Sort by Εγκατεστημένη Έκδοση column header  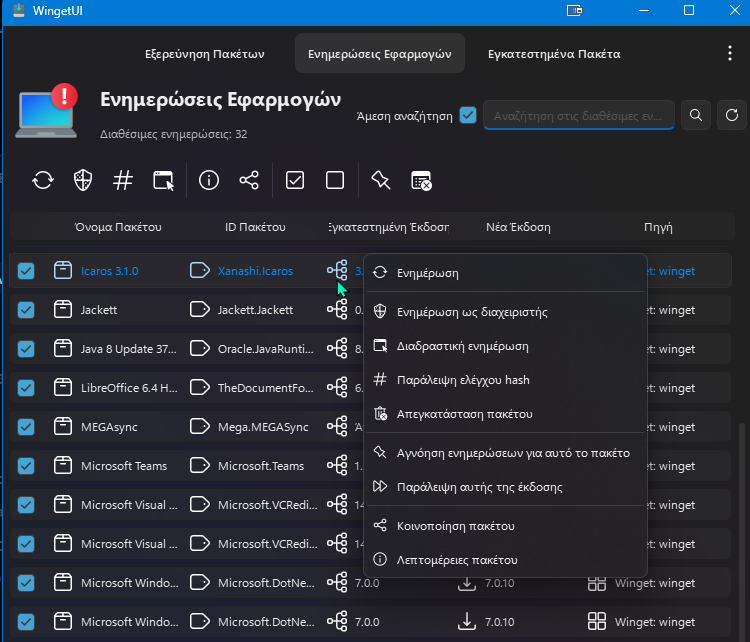[388, 227]
